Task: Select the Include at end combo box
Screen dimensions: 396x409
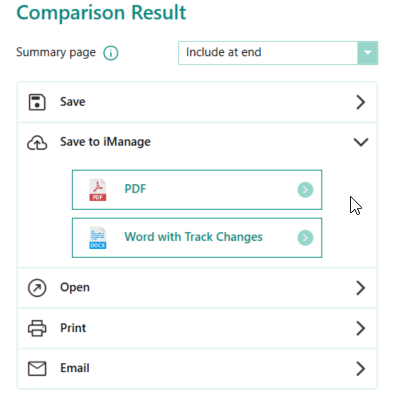Action: click(278, 53)
